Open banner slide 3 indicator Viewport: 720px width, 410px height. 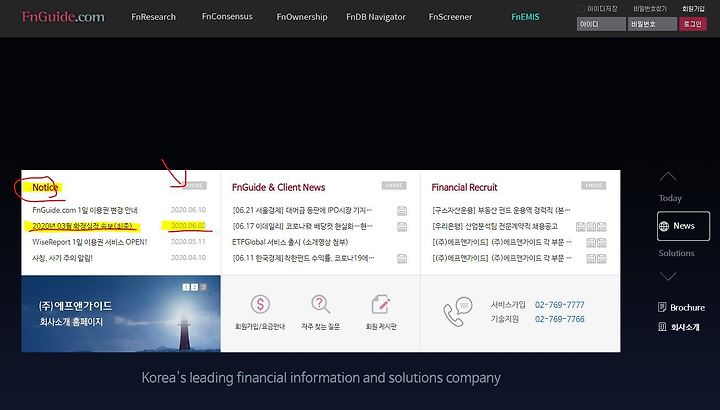coord(203,287)
